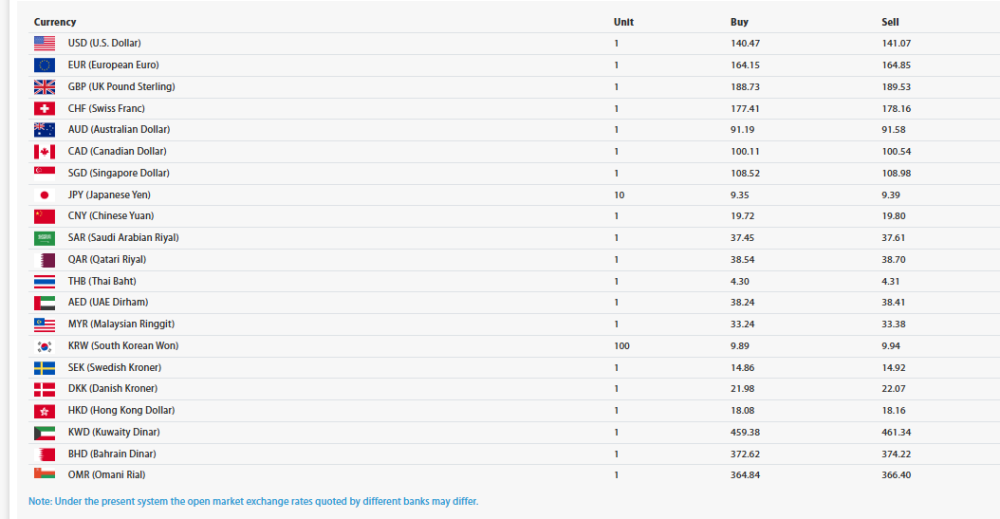Click the Unit column header
This screenshot has width=1000, height=519.
pyautogui.click(x=623, y=22)
